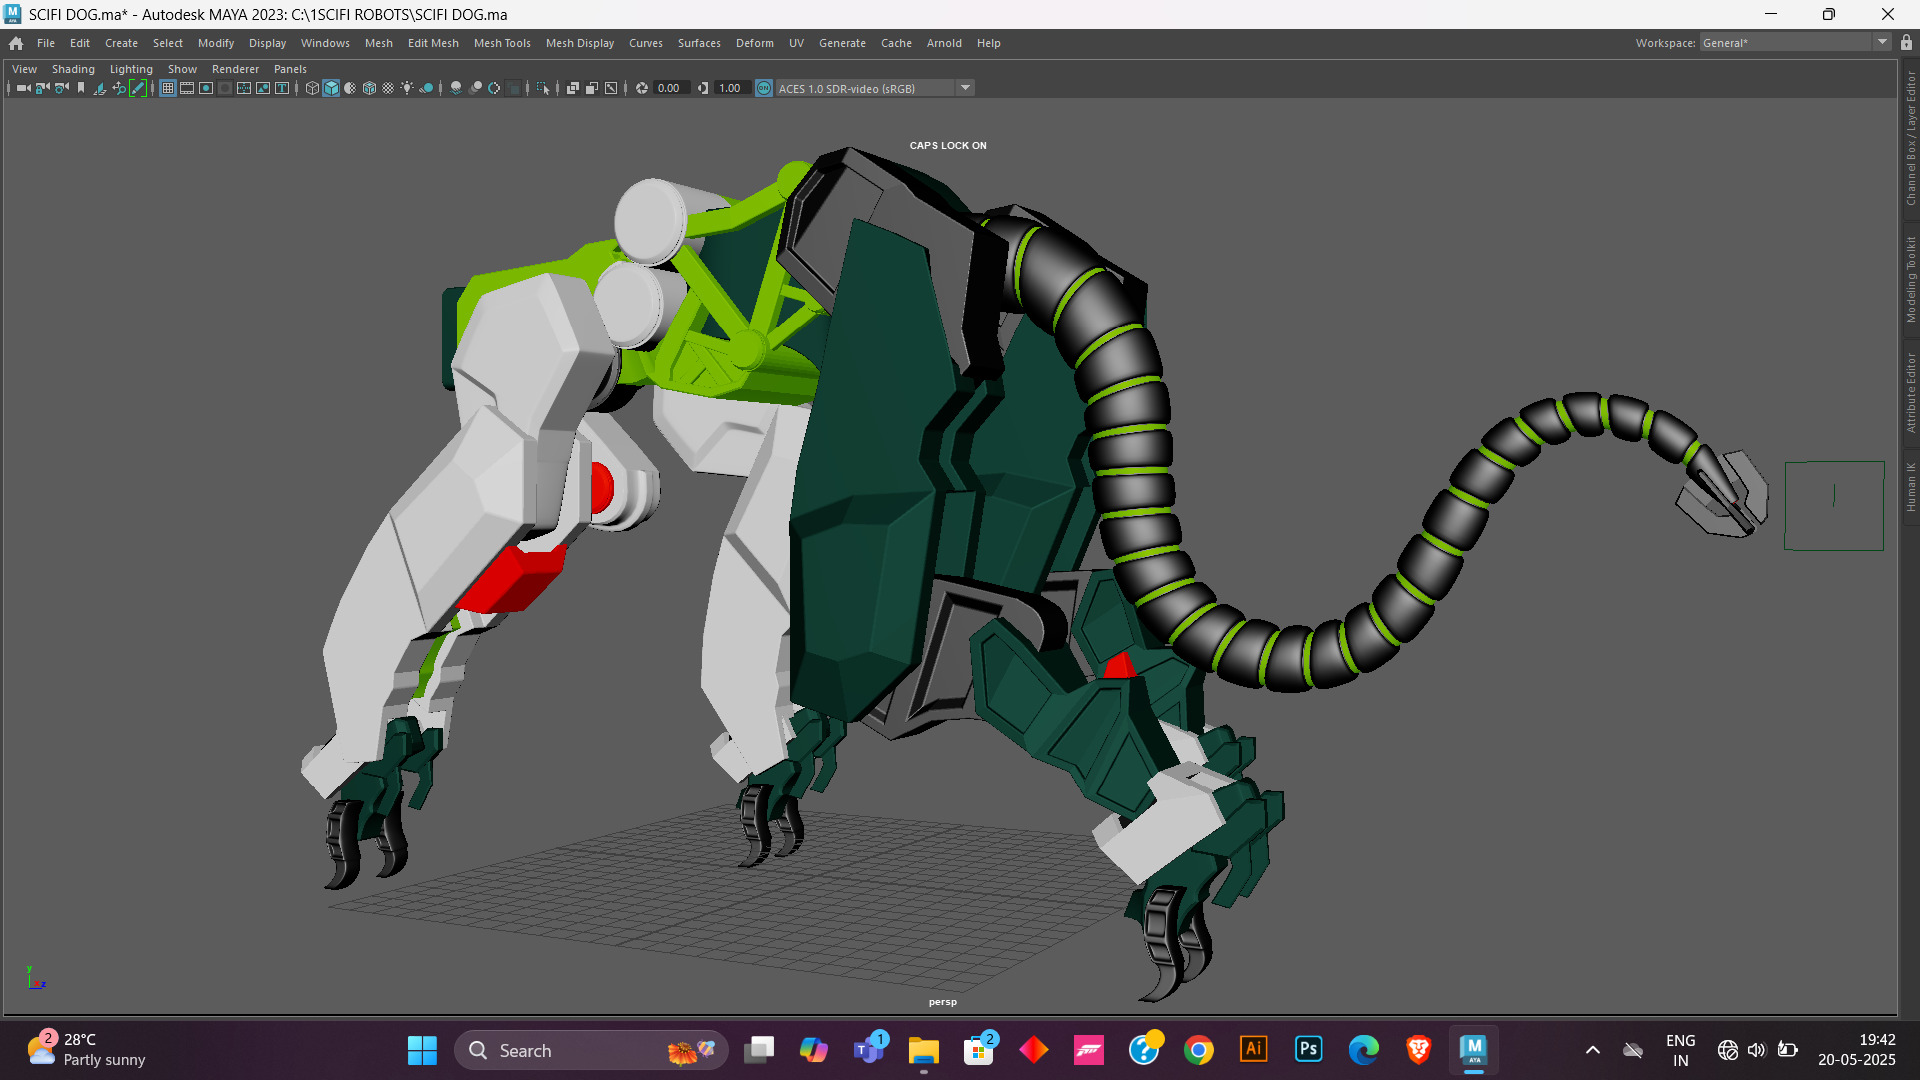Open the Panels menu
The width and height of the screenshot is (1920, 1080).
click(x=290, y=69)
